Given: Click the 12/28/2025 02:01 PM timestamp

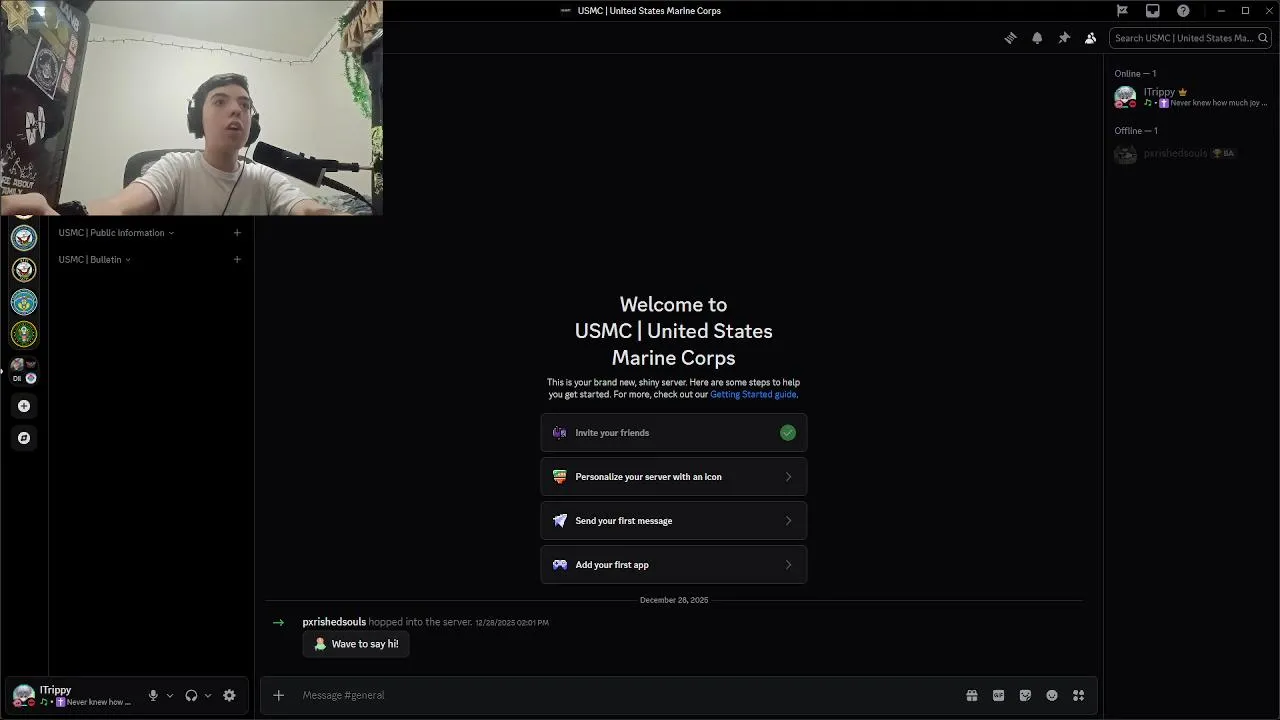Looking at the screenshot, I should (x=512, y=623).
